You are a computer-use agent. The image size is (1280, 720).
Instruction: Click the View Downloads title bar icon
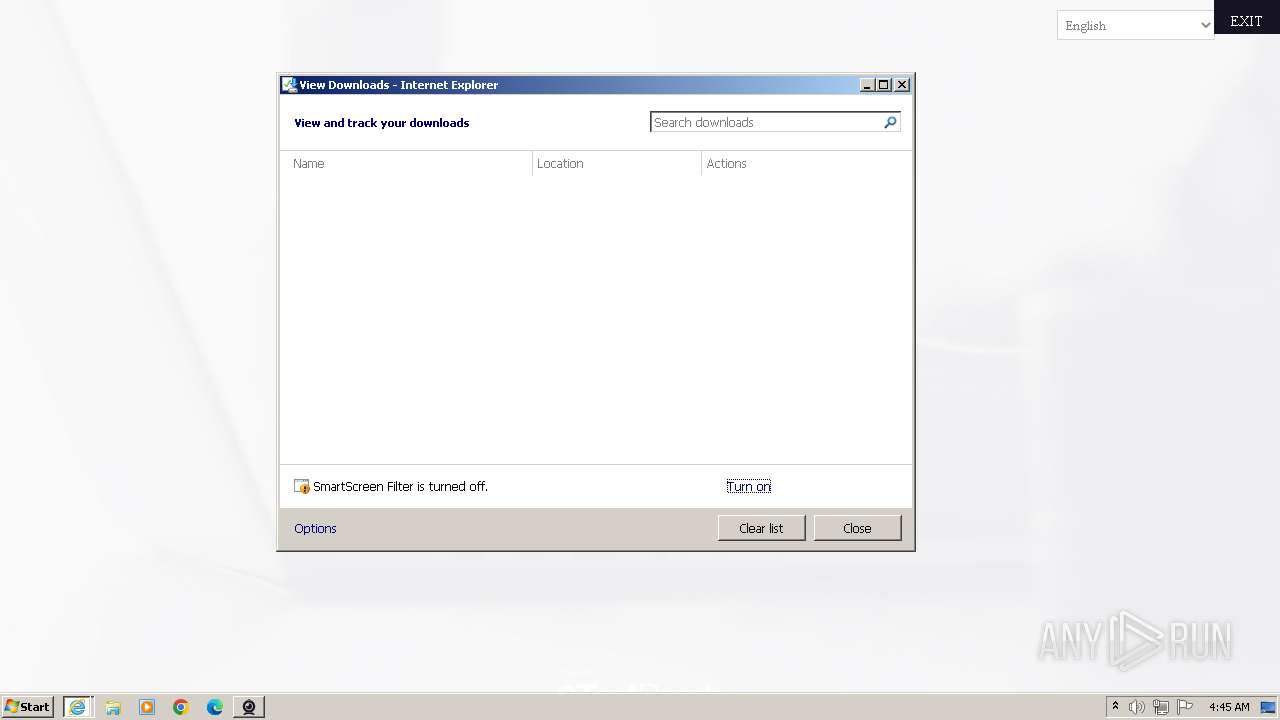click(289, 85)
